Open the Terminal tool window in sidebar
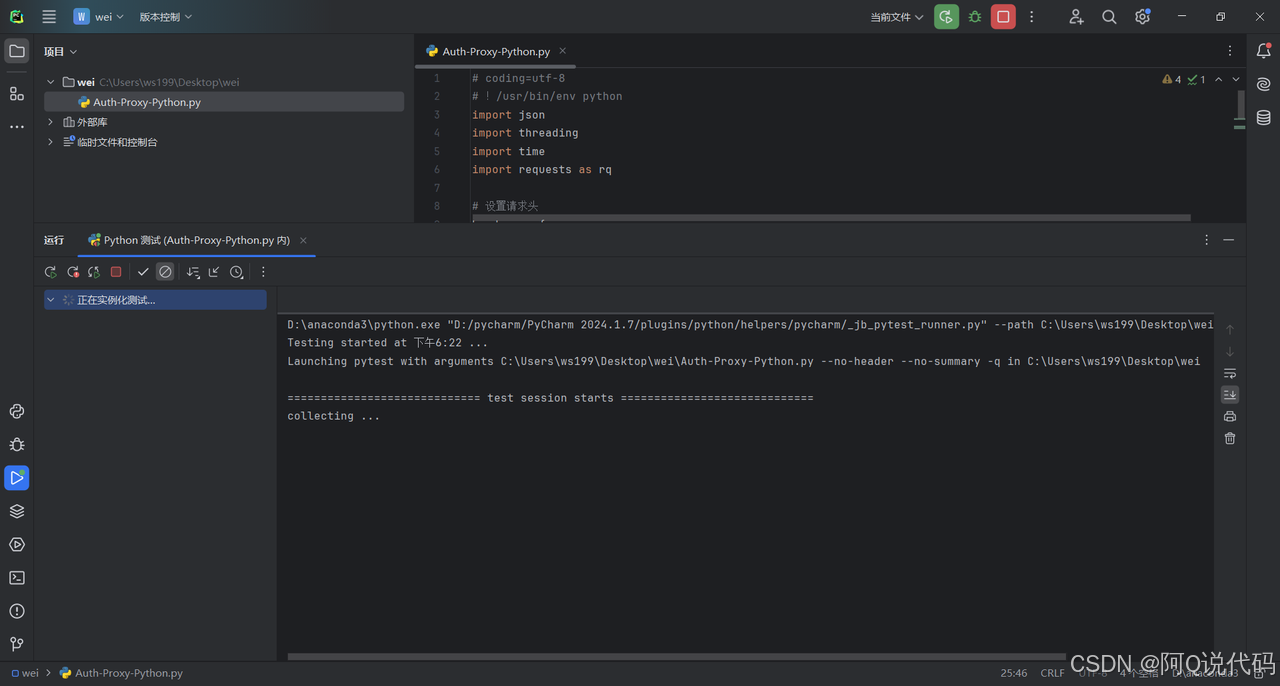The height and width of the screenshot is (686, 1280). (17, 578)
